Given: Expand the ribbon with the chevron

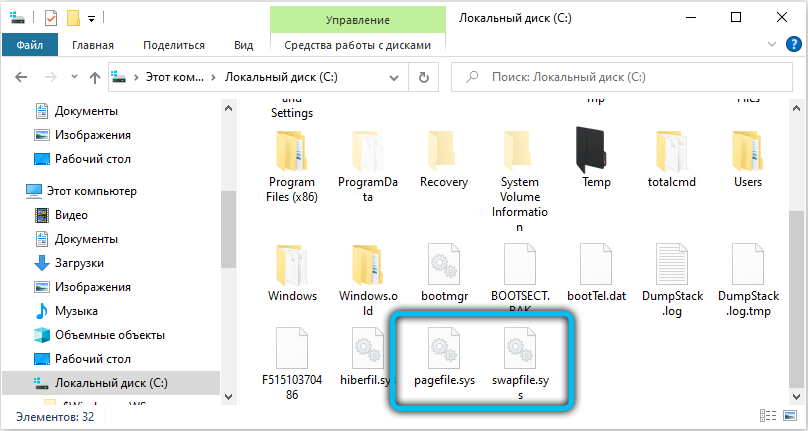Looking at the screenshot, I should coord(772,44).
